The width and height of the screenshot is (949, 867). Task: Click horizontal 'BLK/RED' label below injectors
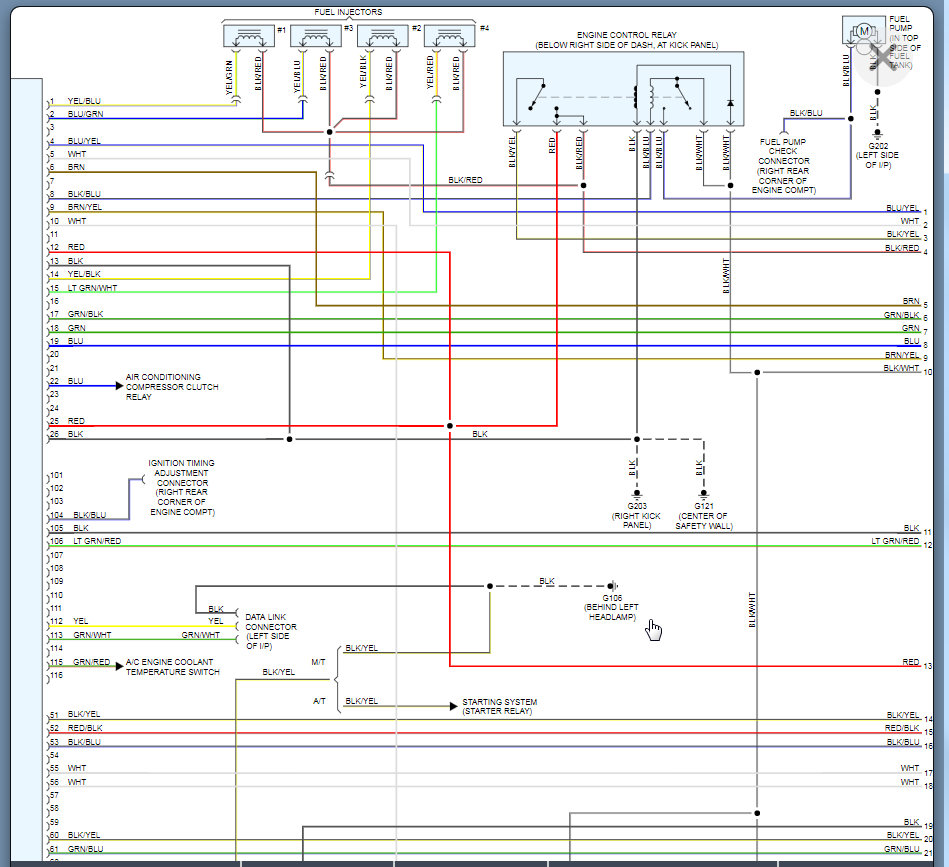point(465,180)
